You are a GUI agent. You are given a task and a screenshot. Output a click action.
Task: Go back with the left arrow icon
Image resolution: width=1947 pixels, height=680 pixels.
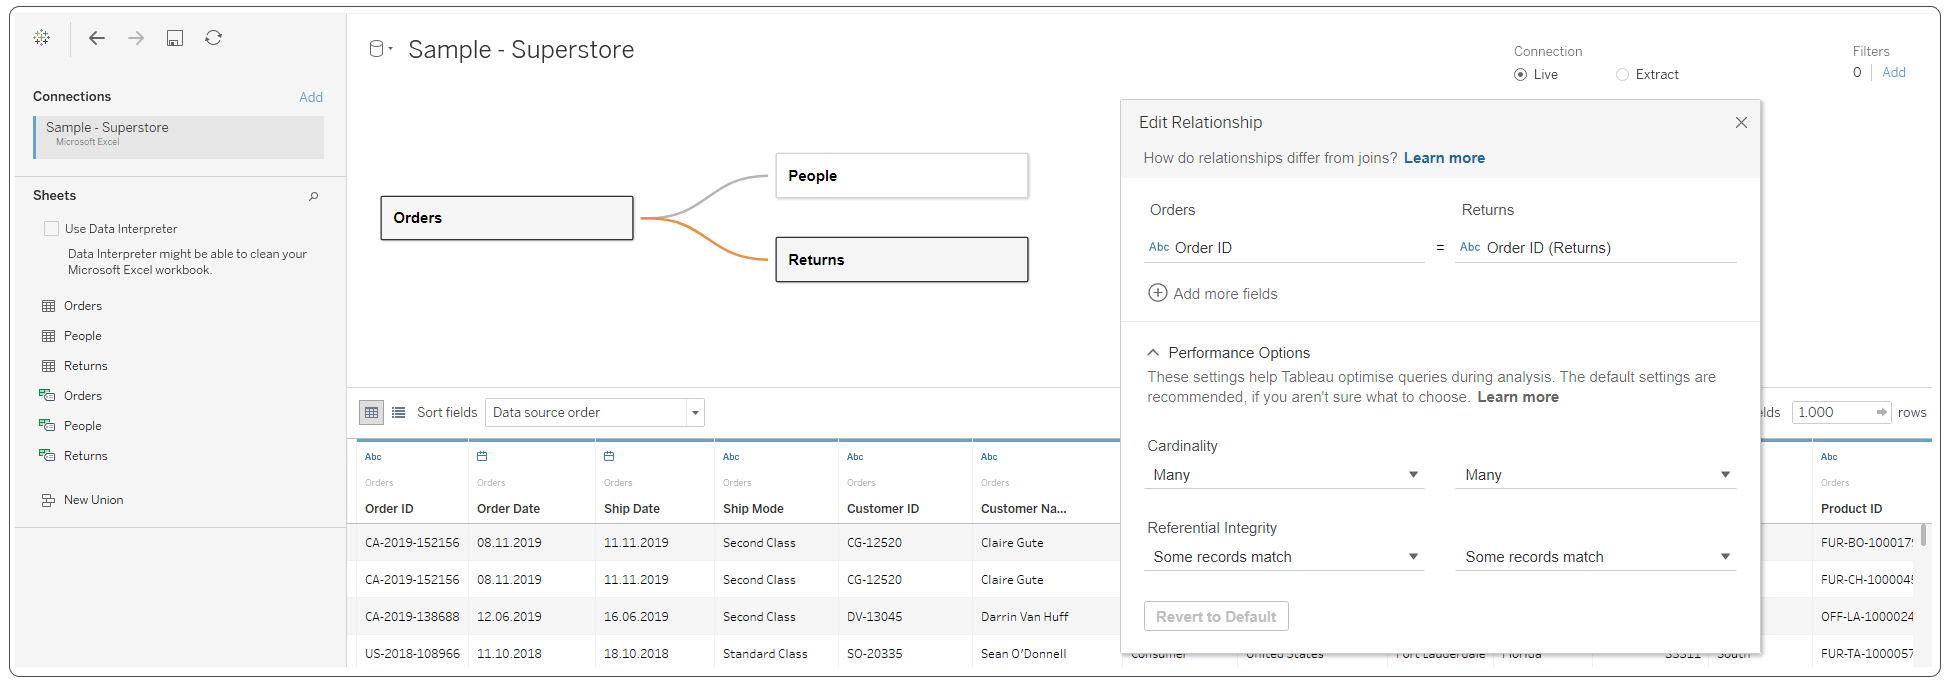tap(97, 38)
